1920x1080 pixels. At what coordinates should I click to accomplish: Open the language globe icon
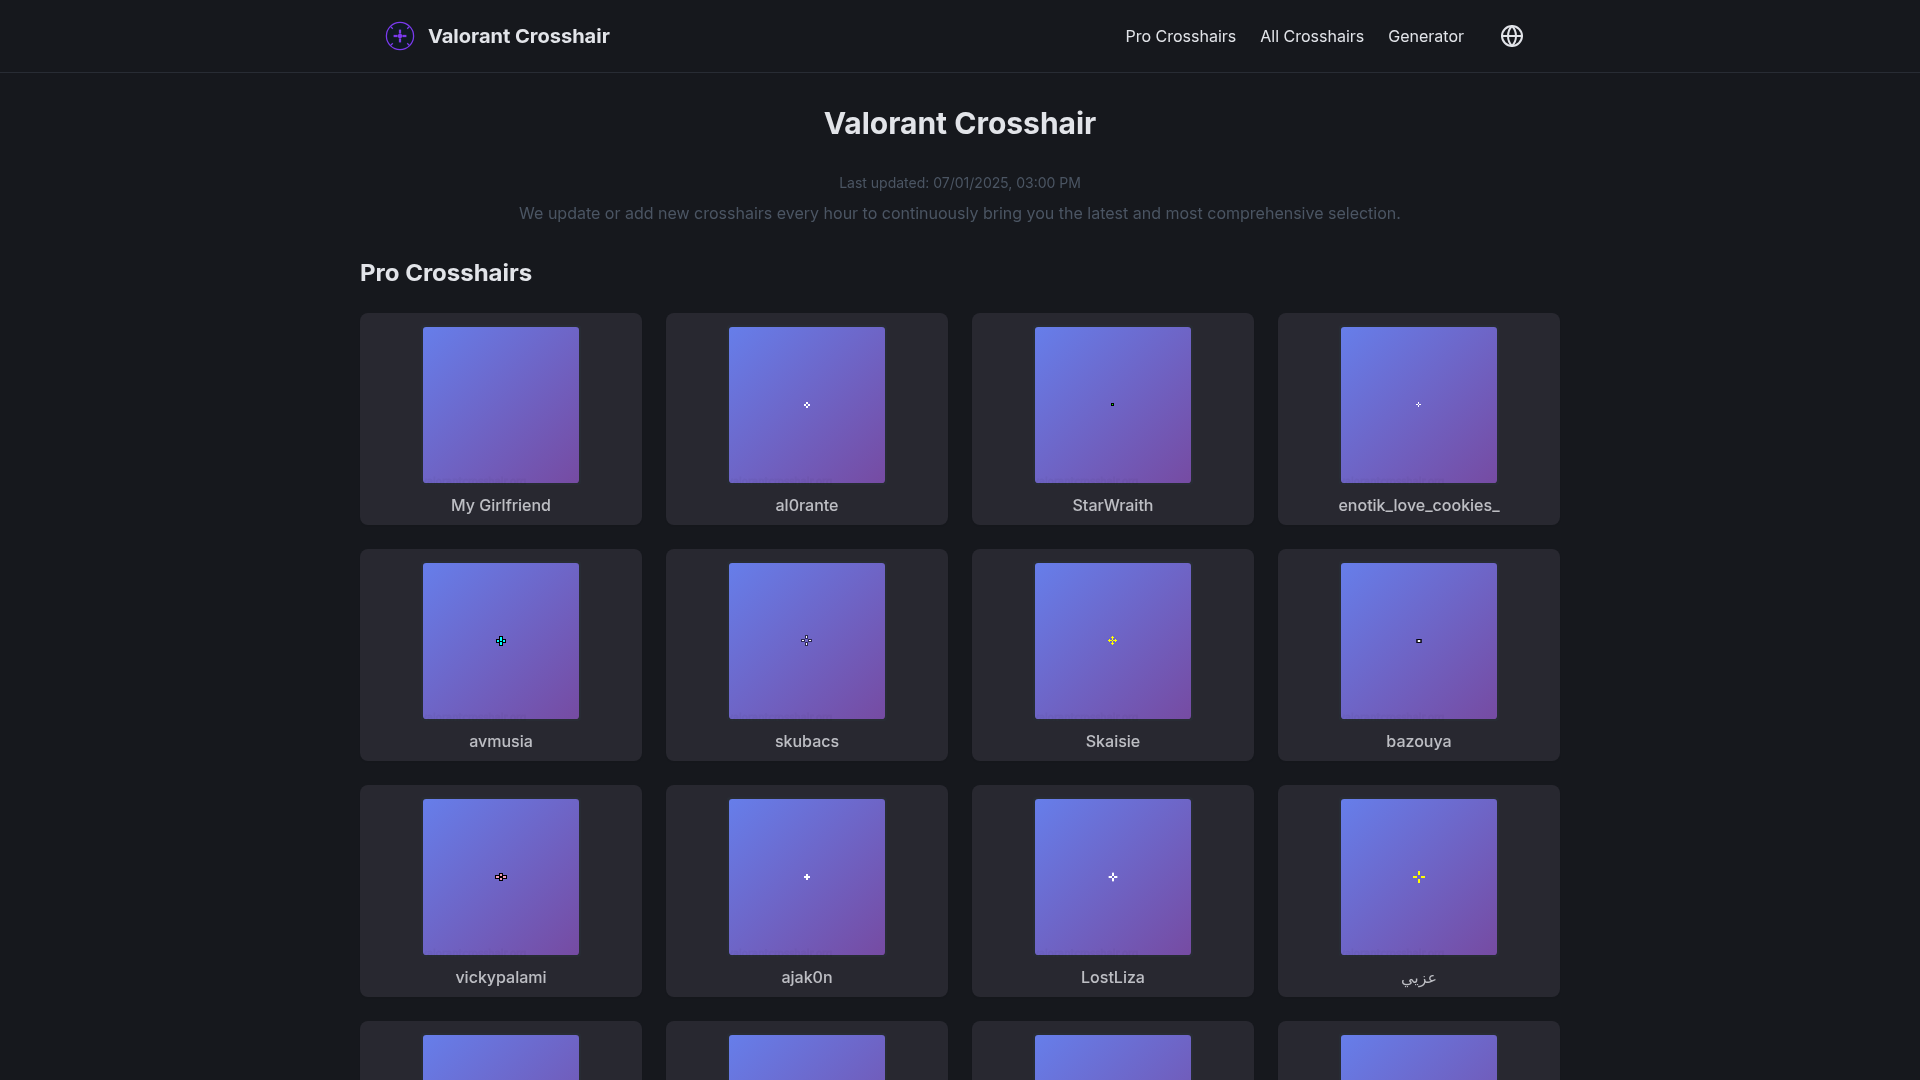(1512, 36)
